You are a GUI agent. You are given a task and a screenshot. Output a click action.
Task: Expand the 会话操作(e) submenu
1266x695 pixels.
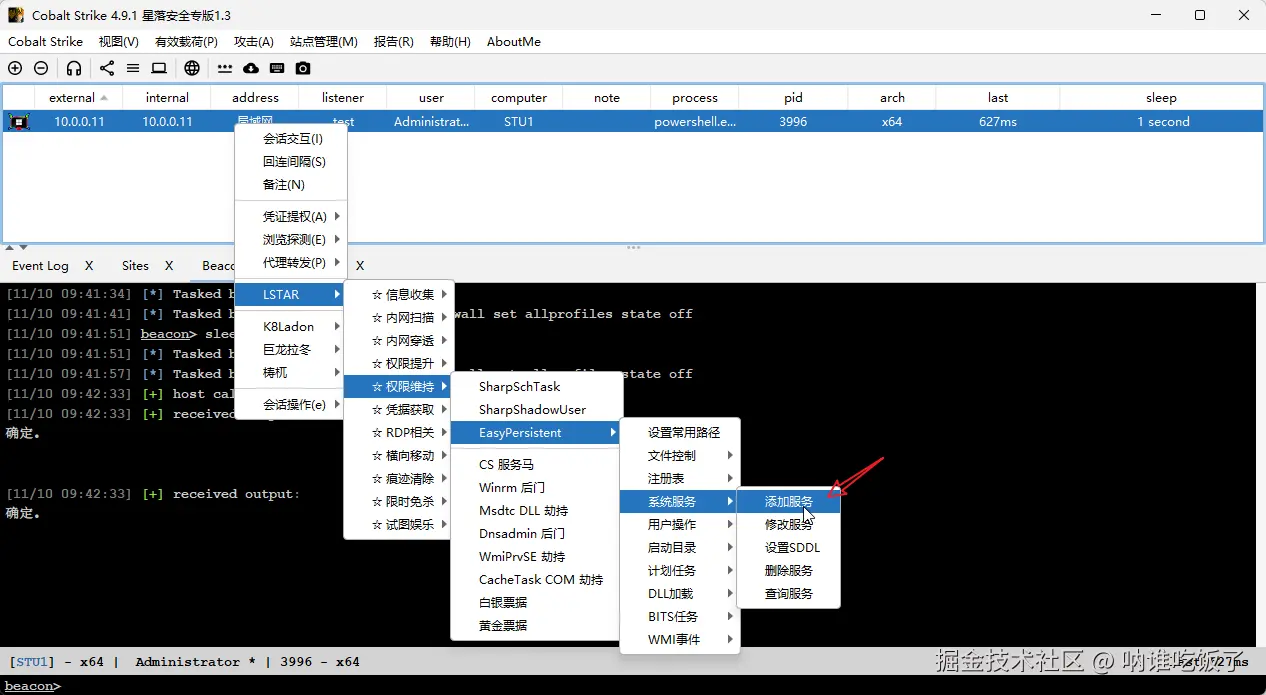pyautogui.click(x=291, y=405)
